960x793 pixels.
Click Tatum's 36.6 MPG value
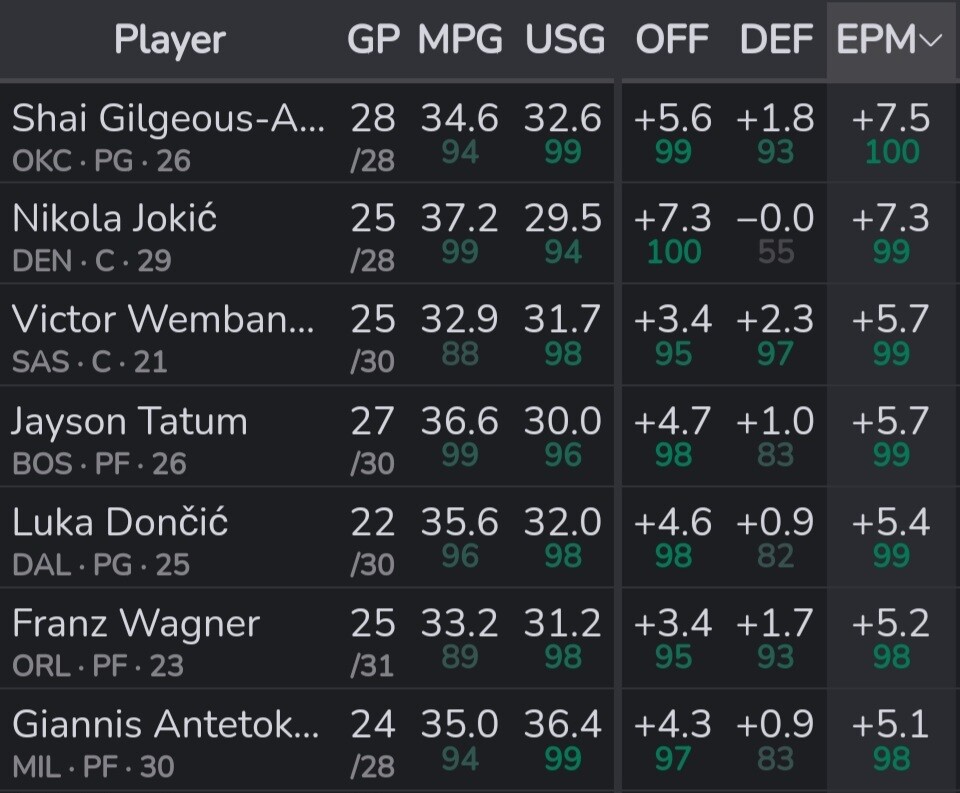[x=459, y=421]
